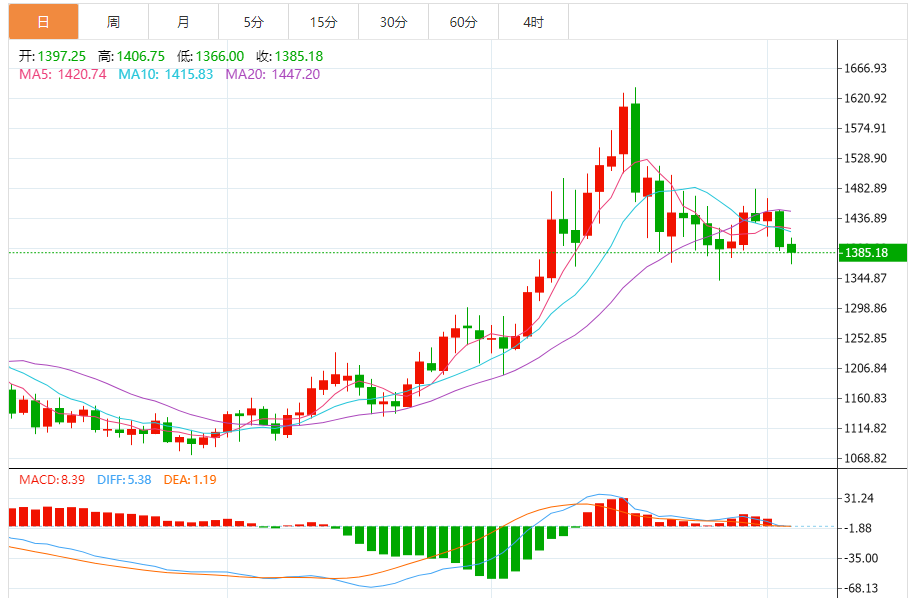Click the MA5: 1420.74 indicator label
This screenshot has height=598, width=914.
tap(62, 74)
